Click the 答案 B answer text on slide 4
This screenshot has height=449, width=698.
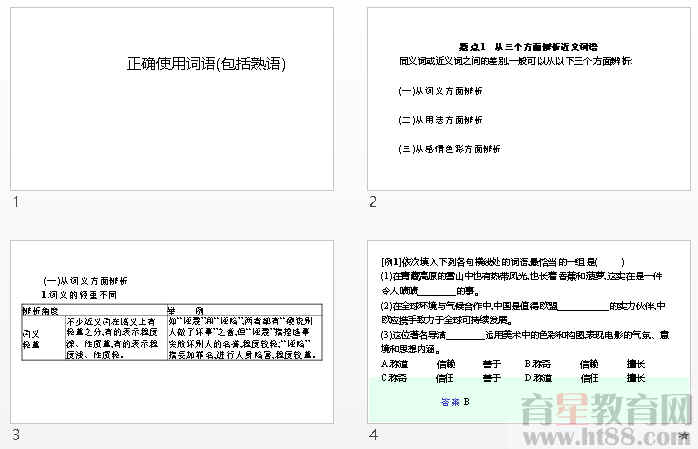coord(454,402)
